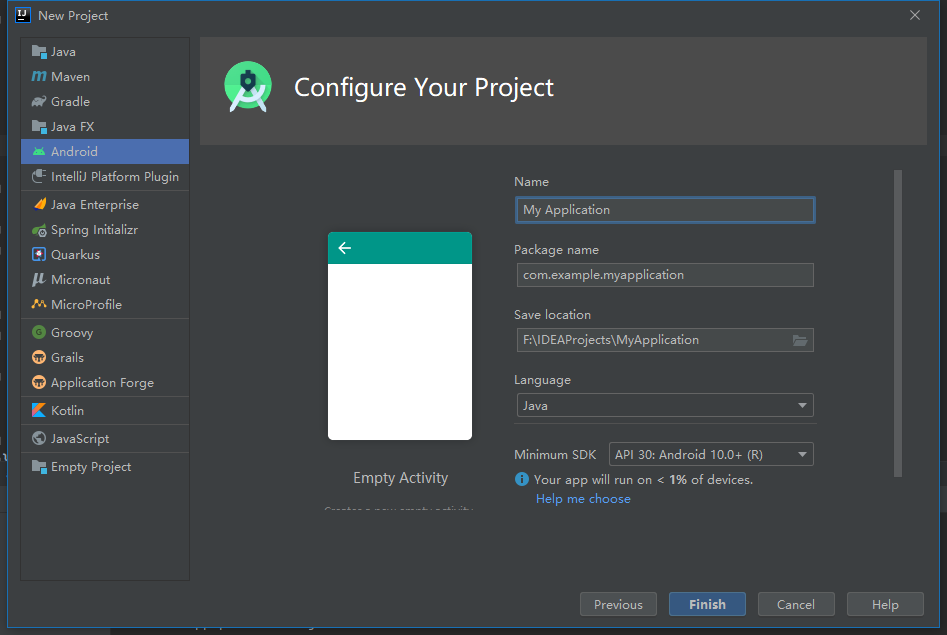Open the Minimum SDK dropdown
The width and height of the screenshot is (947, 635).
click(x=711, y=454)
